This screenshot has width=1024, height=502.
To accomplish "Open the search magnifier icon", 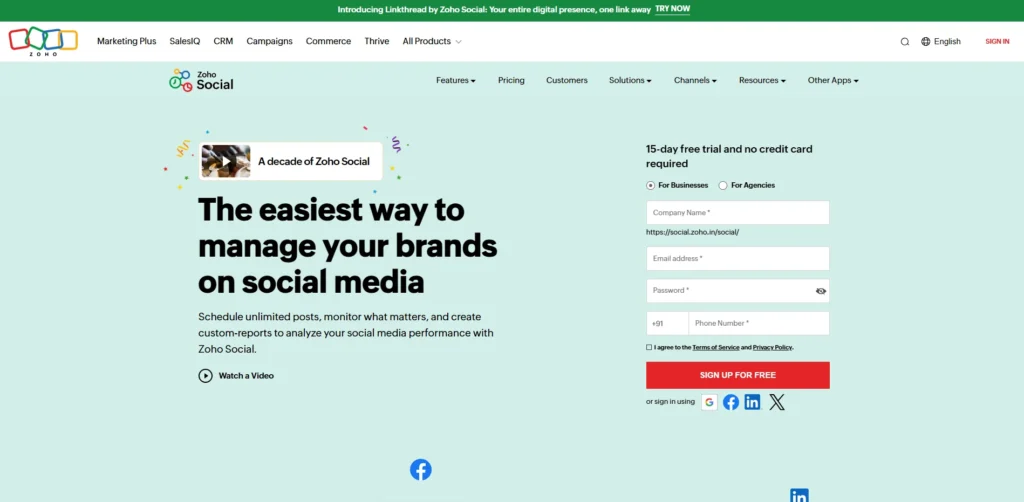I will [x=904, y=42].
